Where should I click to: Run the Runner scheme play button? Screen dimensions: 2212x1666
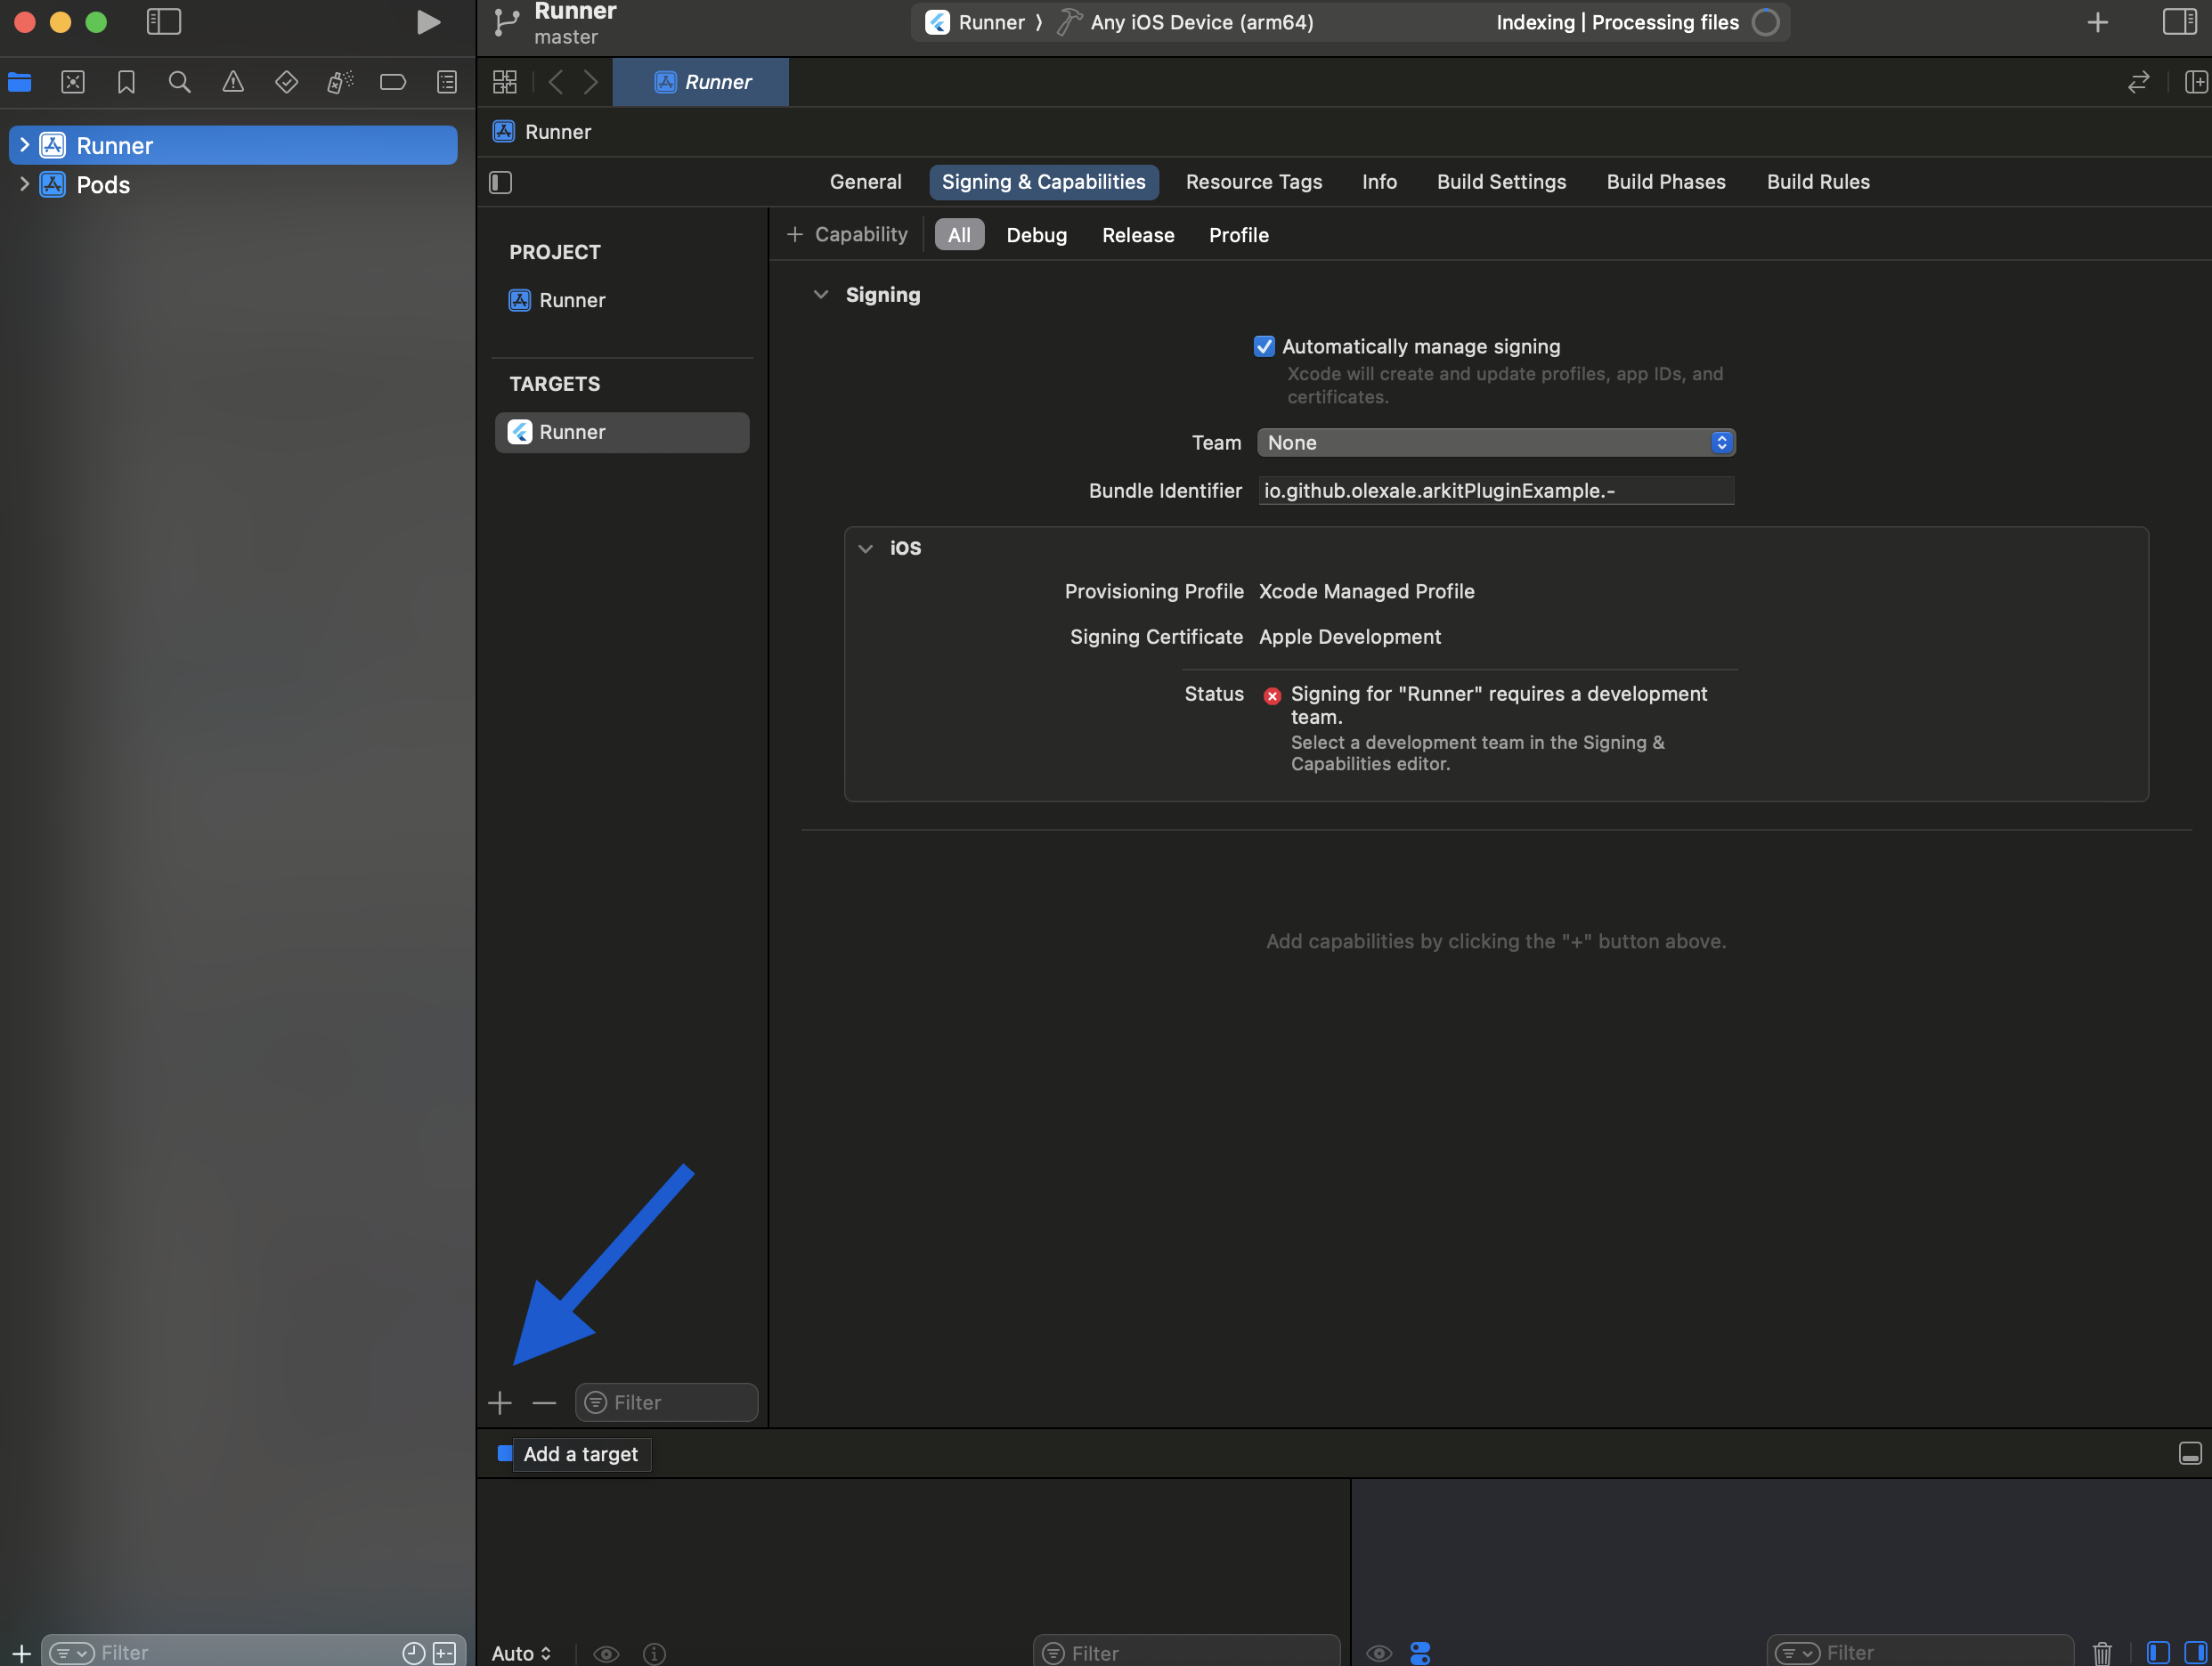(428, 22)
